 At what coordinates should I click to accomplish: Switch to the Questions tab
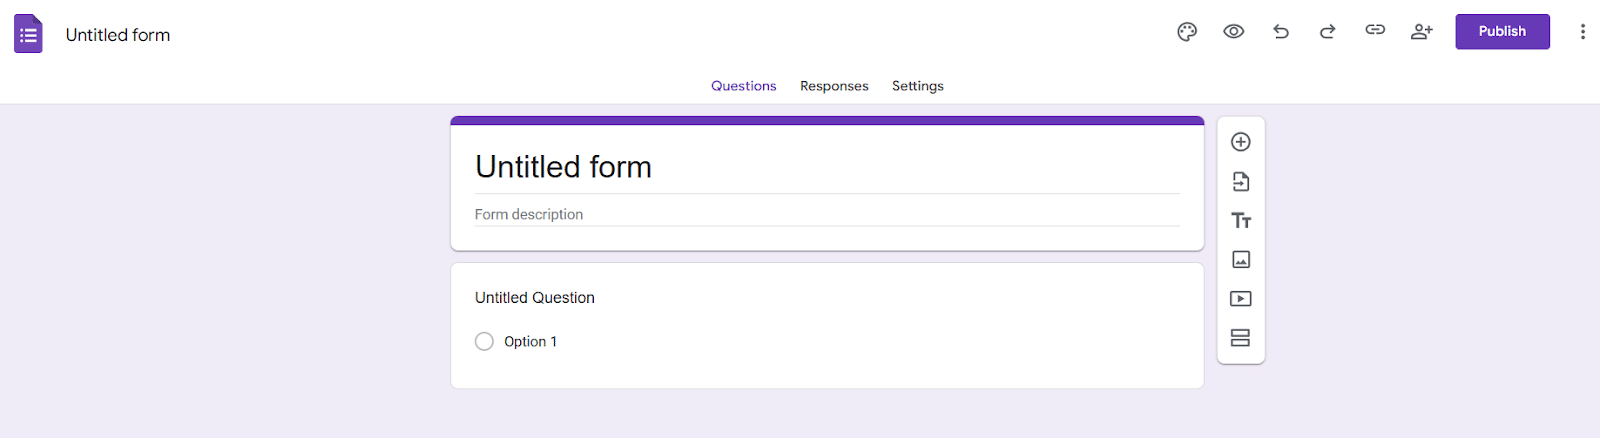point(743,86)
